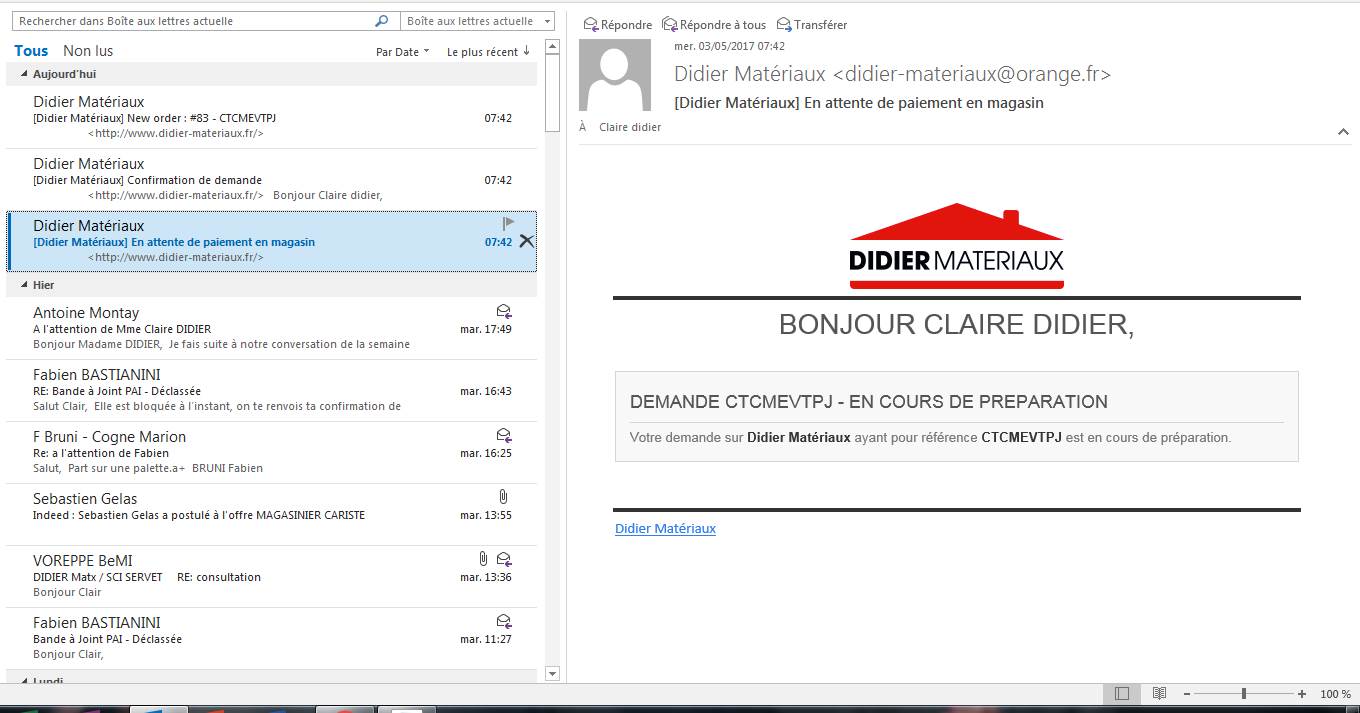Select the Non lus filter tab
The image size is (1360, 713).
[x=88, y=51]
